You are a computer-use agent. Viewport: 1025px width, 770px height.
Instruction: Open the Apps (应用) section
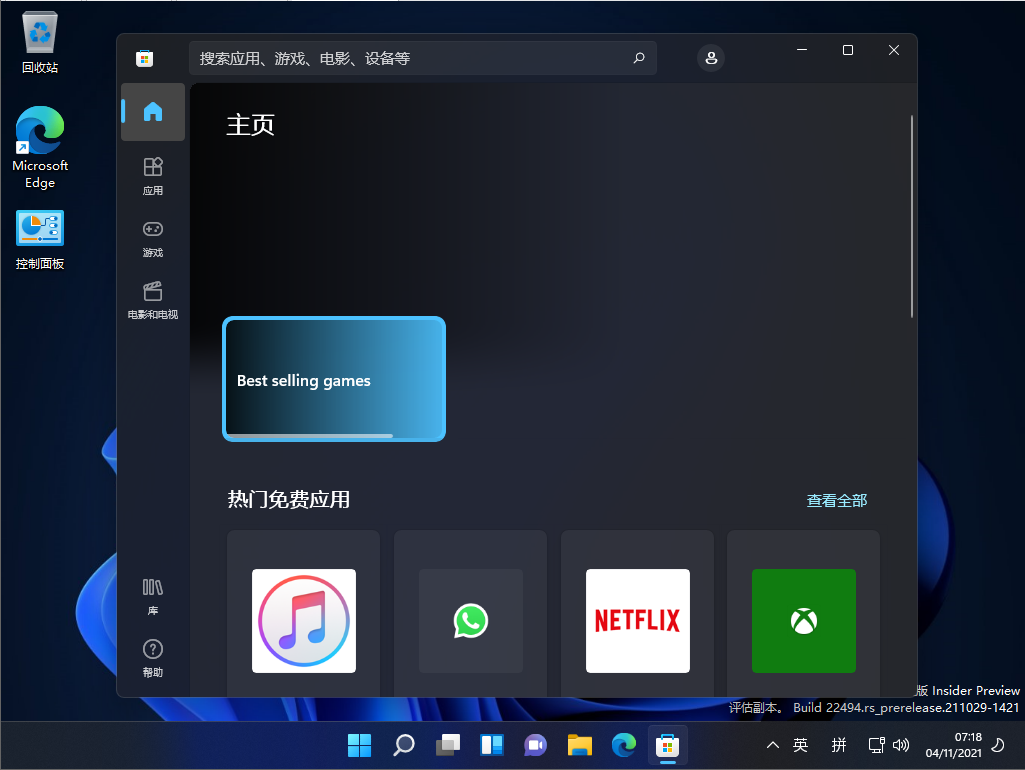pyautogui.click(x=153, y=176)
